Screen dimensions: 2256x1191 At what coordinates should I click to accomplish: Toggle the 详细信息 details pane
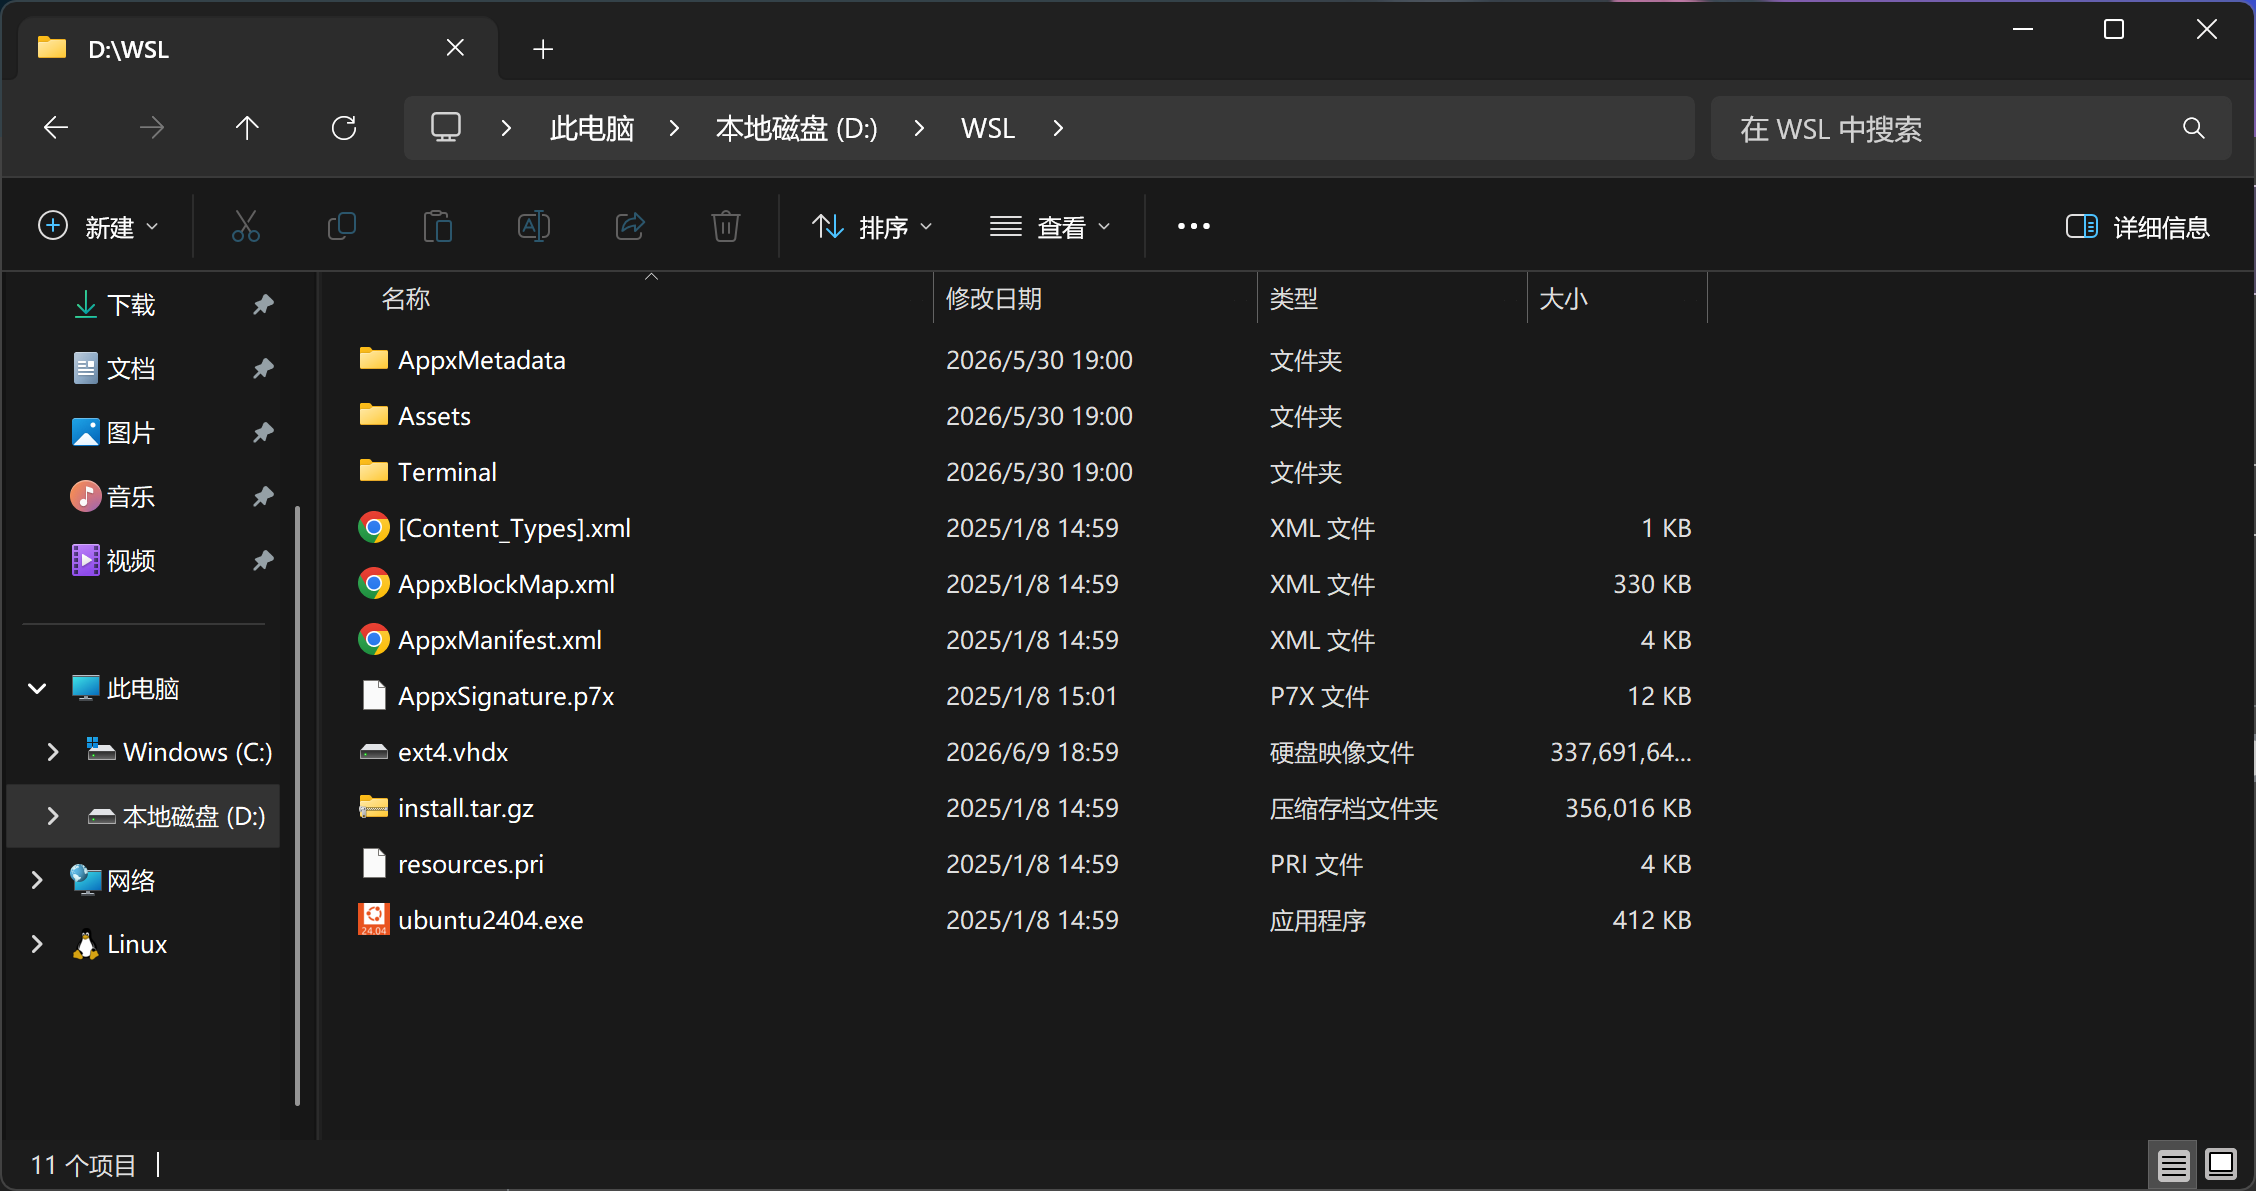2138,227
